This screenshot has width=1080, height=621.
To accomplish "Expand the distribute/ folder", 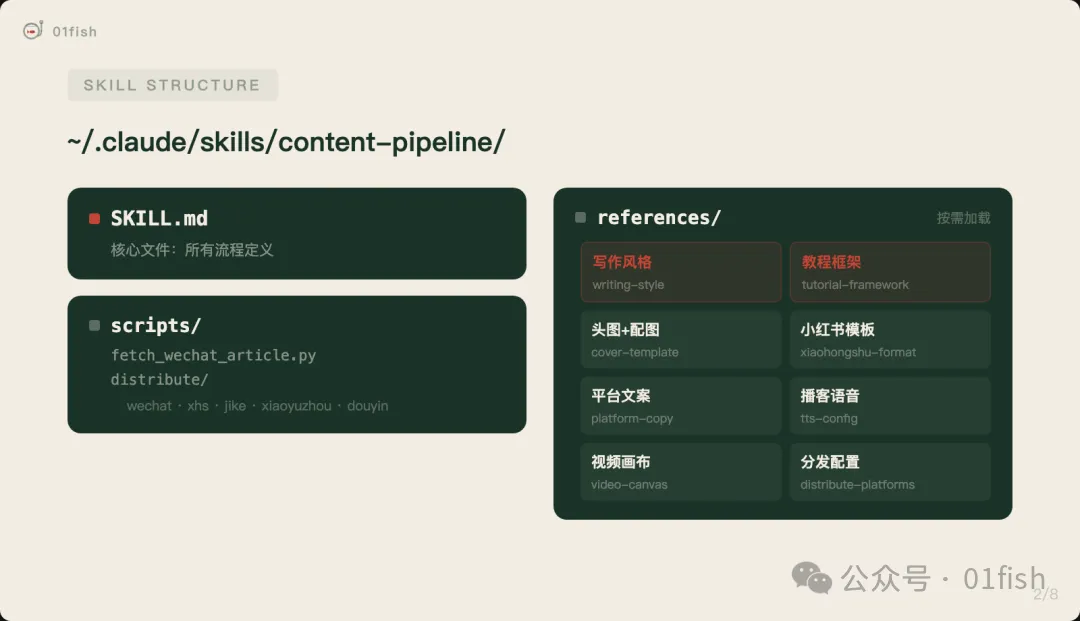I will (160, 380).
